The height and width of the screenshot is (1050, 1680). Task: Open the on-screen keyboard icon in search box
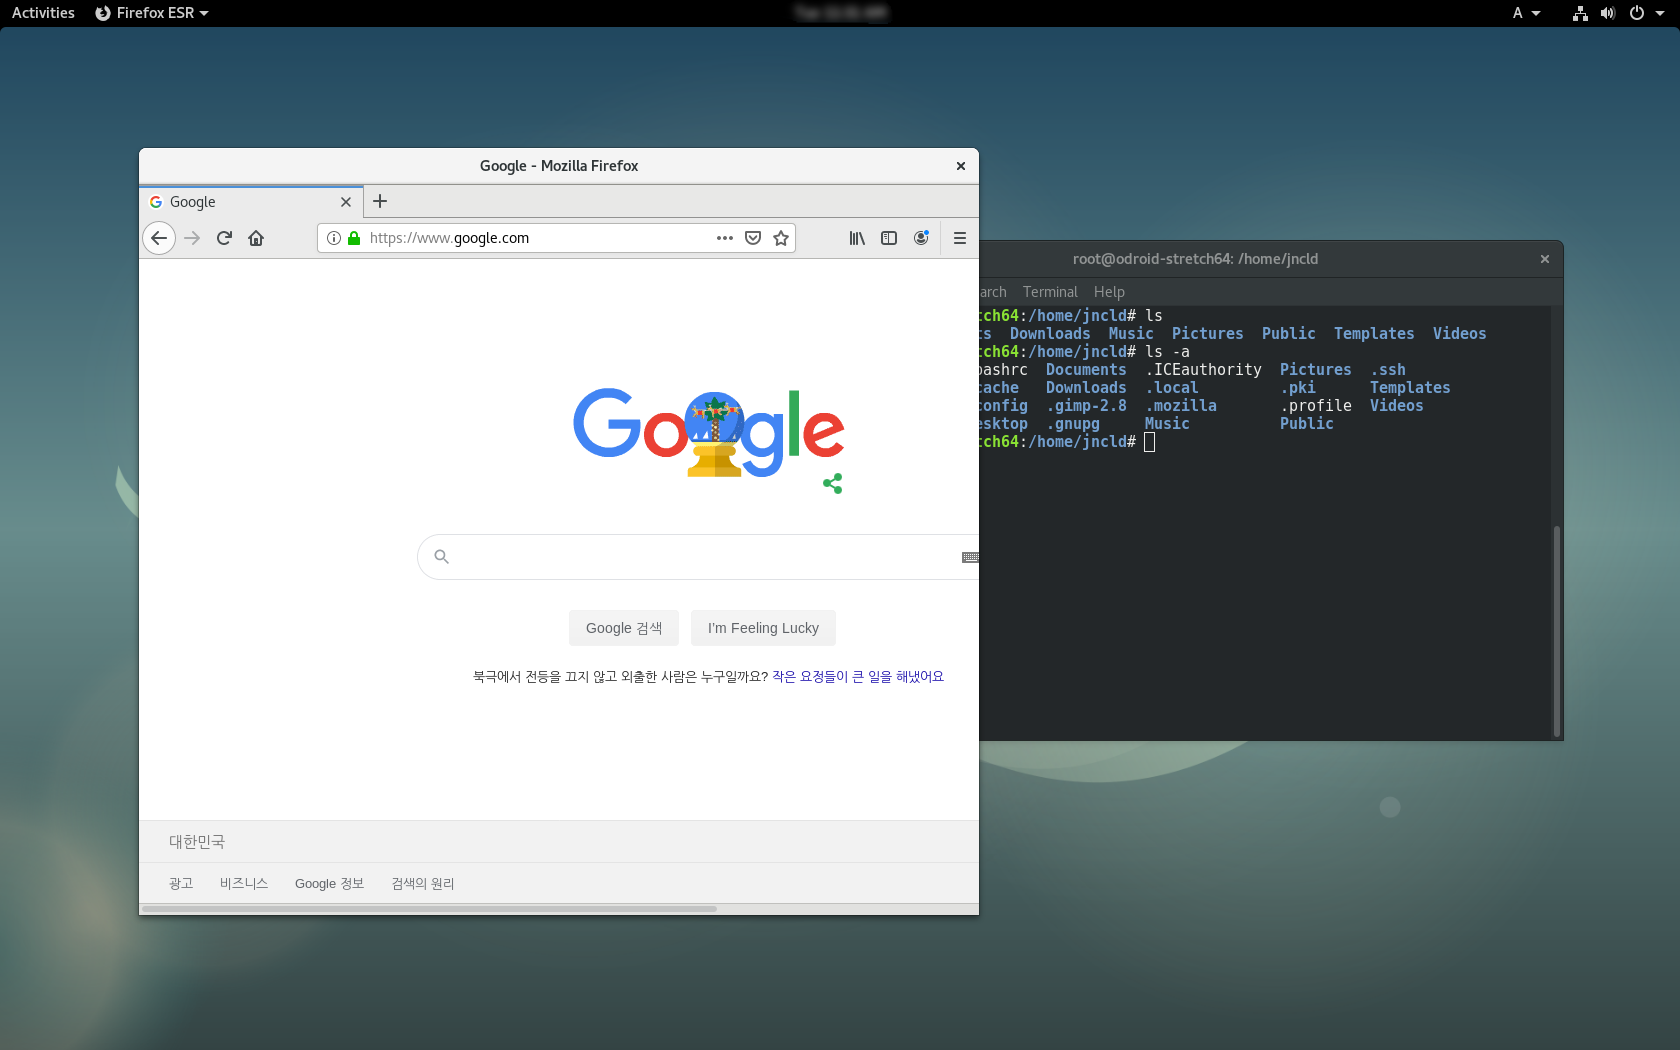(970, 557)
